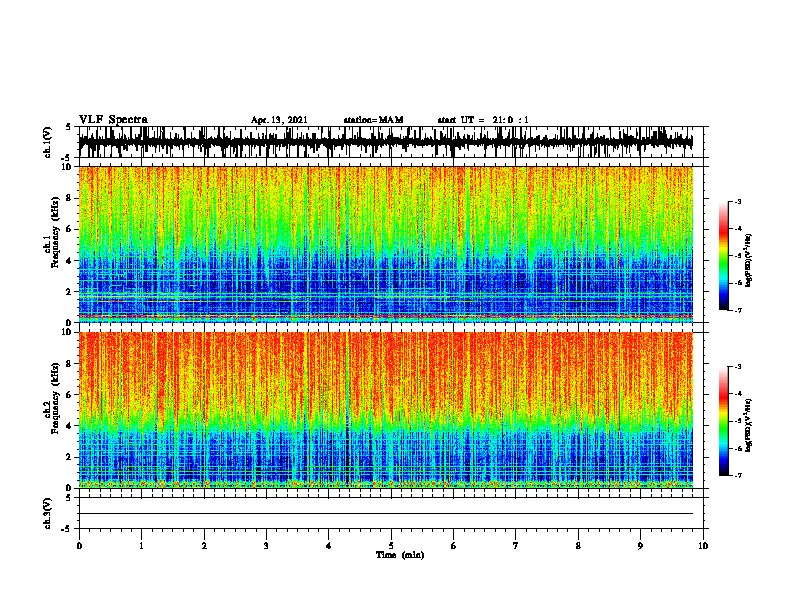The height and width of the screenshot is (612, 792).
Task: Click the ch.2 spectrogram color scale bar
Action: (x=724, y=421)
